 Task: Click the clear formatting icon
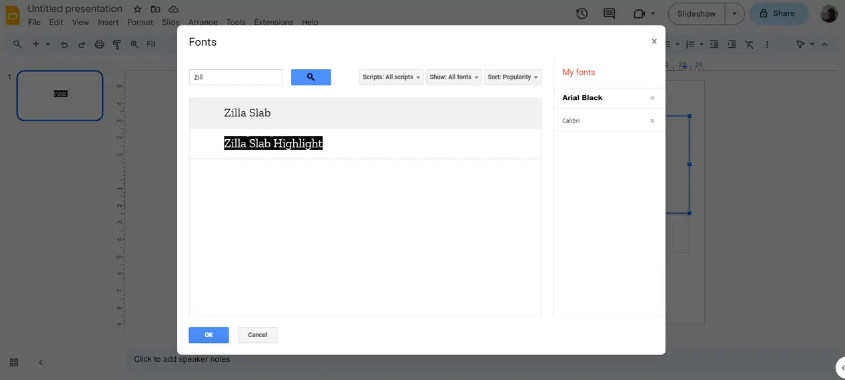tap(749, 44)
